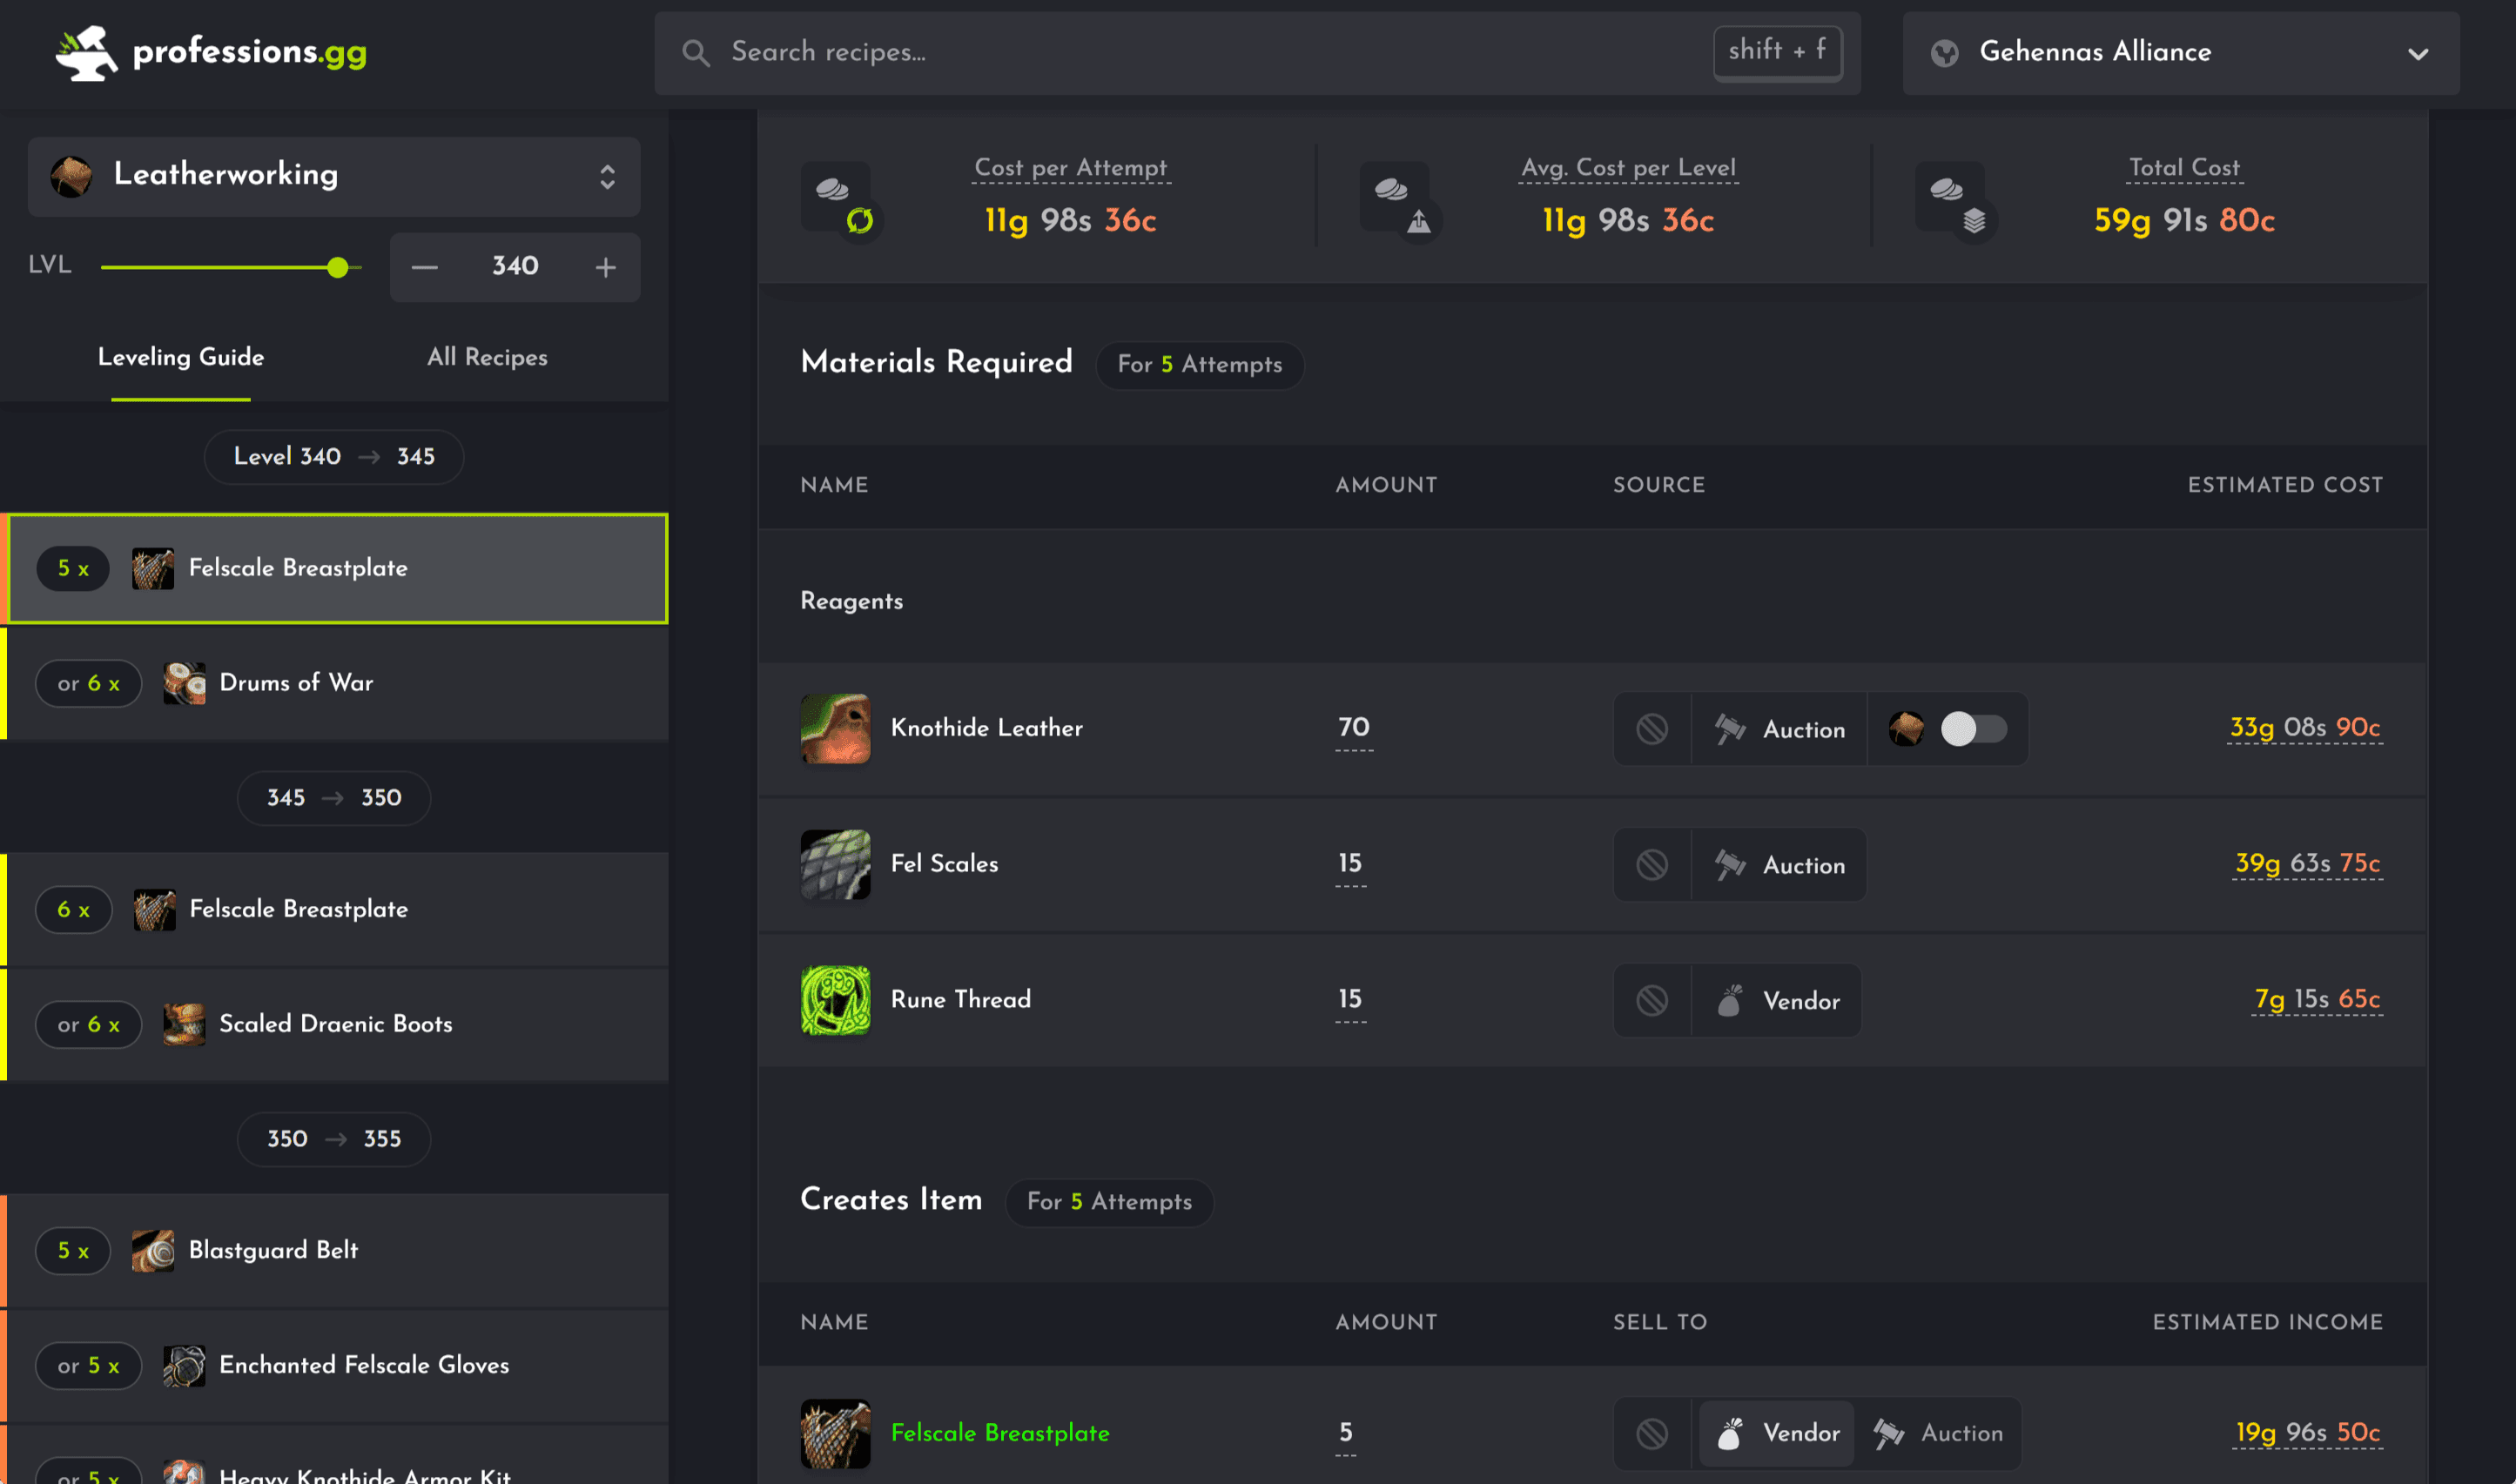This screenshot has width=2516, height=1484.
Task: Click the Drums of War recipe icon
Action: click(184, 683)
